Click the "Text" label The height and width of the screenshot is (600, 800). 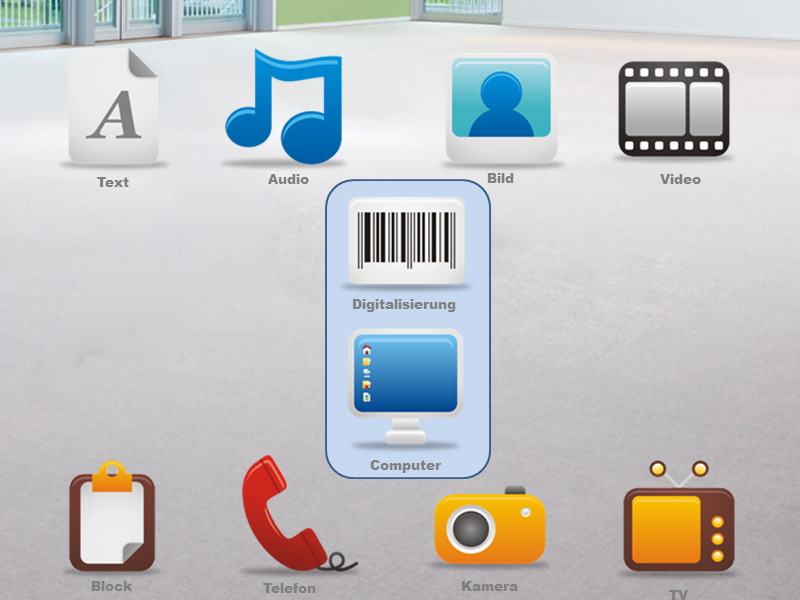pos(113,182)
